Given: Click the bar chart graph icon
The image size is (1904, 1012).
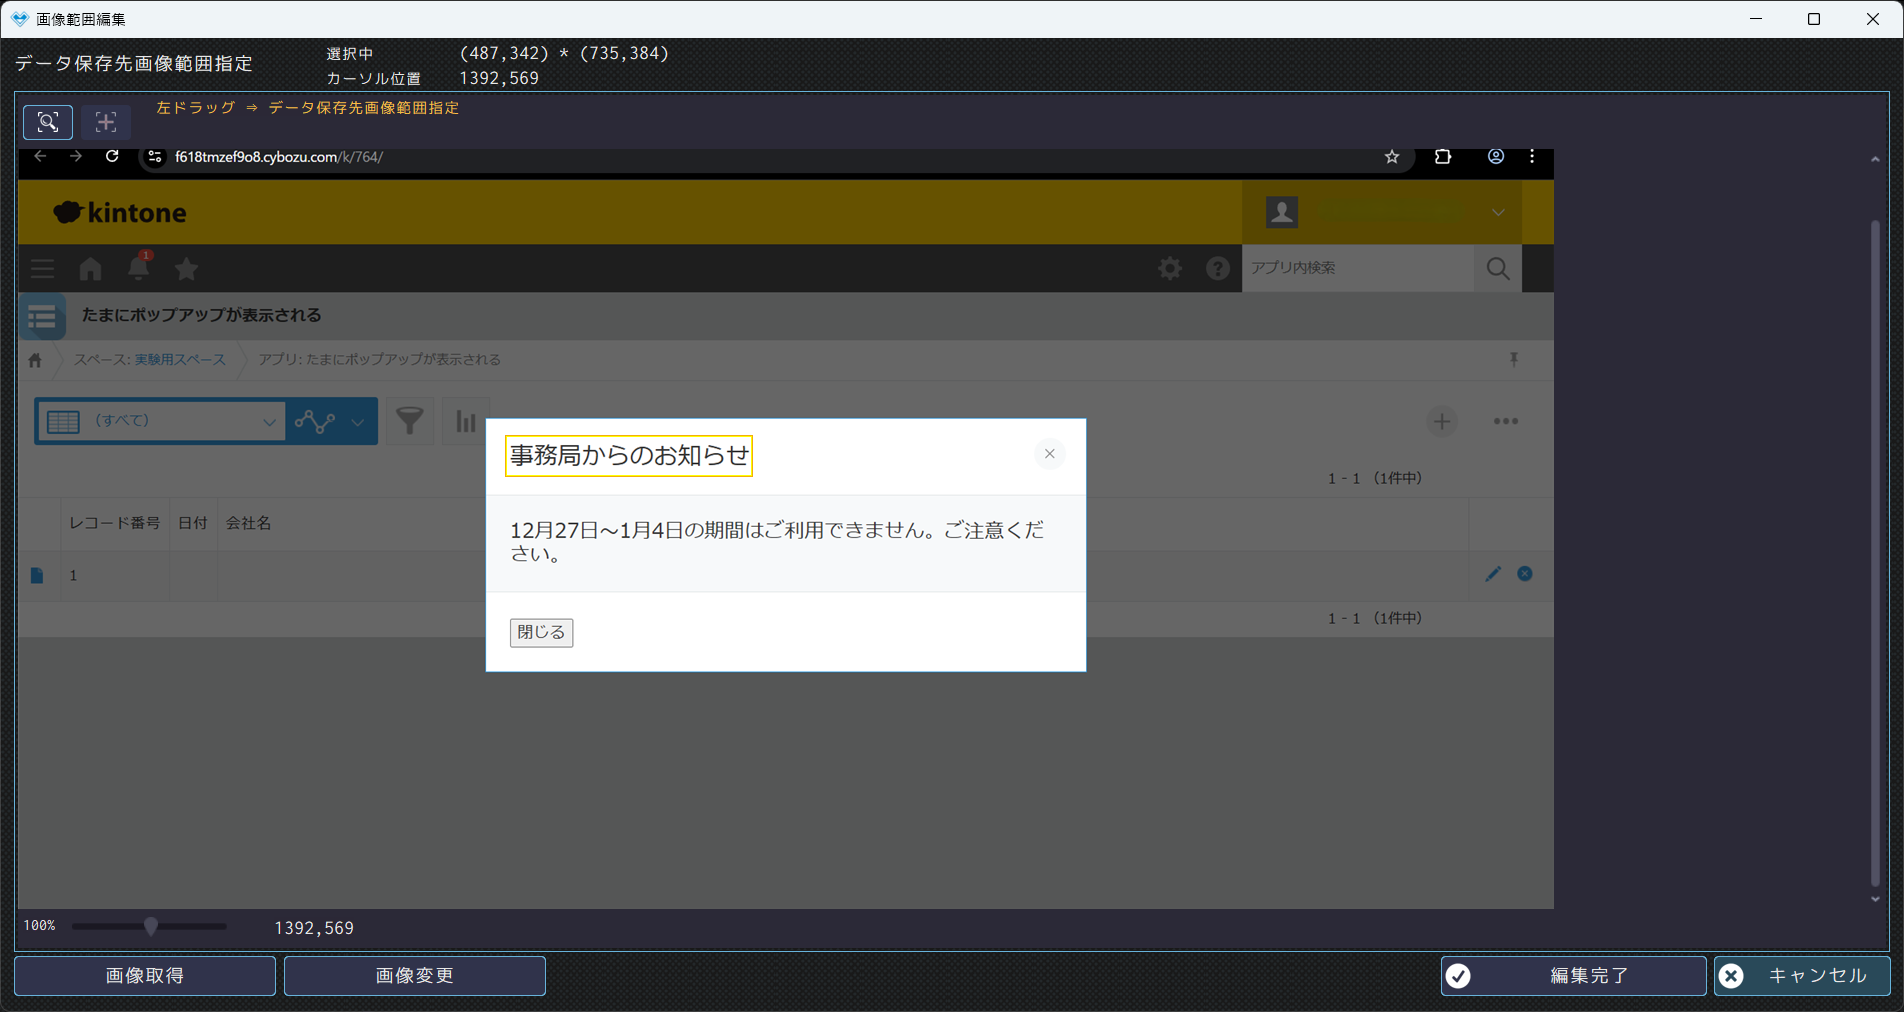Looking at the screenshot, I should pyautogui.click(x=466, y=421).
